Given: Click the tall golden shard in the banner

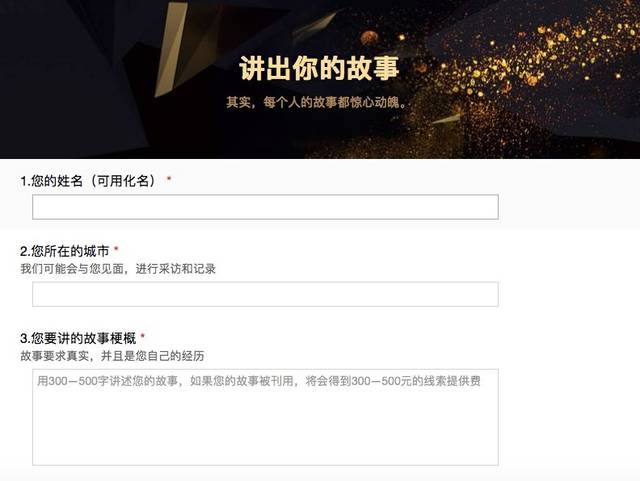Looking at the screenshot, I should point(171,49).
